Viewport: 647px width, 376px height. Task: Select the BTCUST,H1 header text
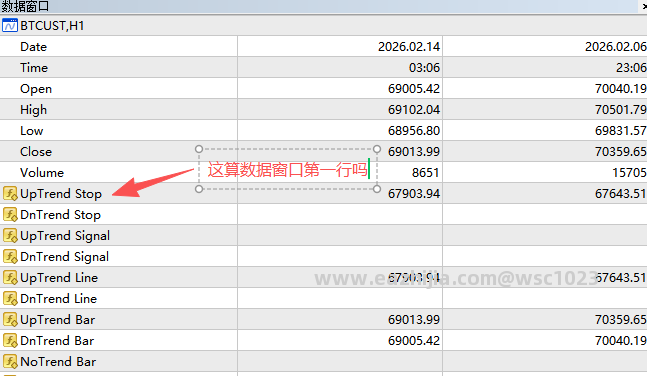52,26
